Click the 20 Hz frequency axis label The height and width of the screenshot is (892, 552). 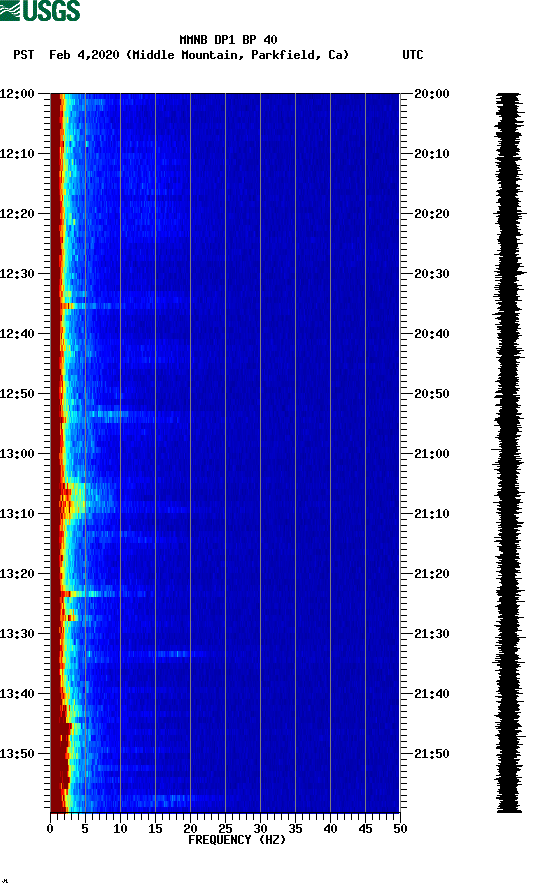(190, 829)
